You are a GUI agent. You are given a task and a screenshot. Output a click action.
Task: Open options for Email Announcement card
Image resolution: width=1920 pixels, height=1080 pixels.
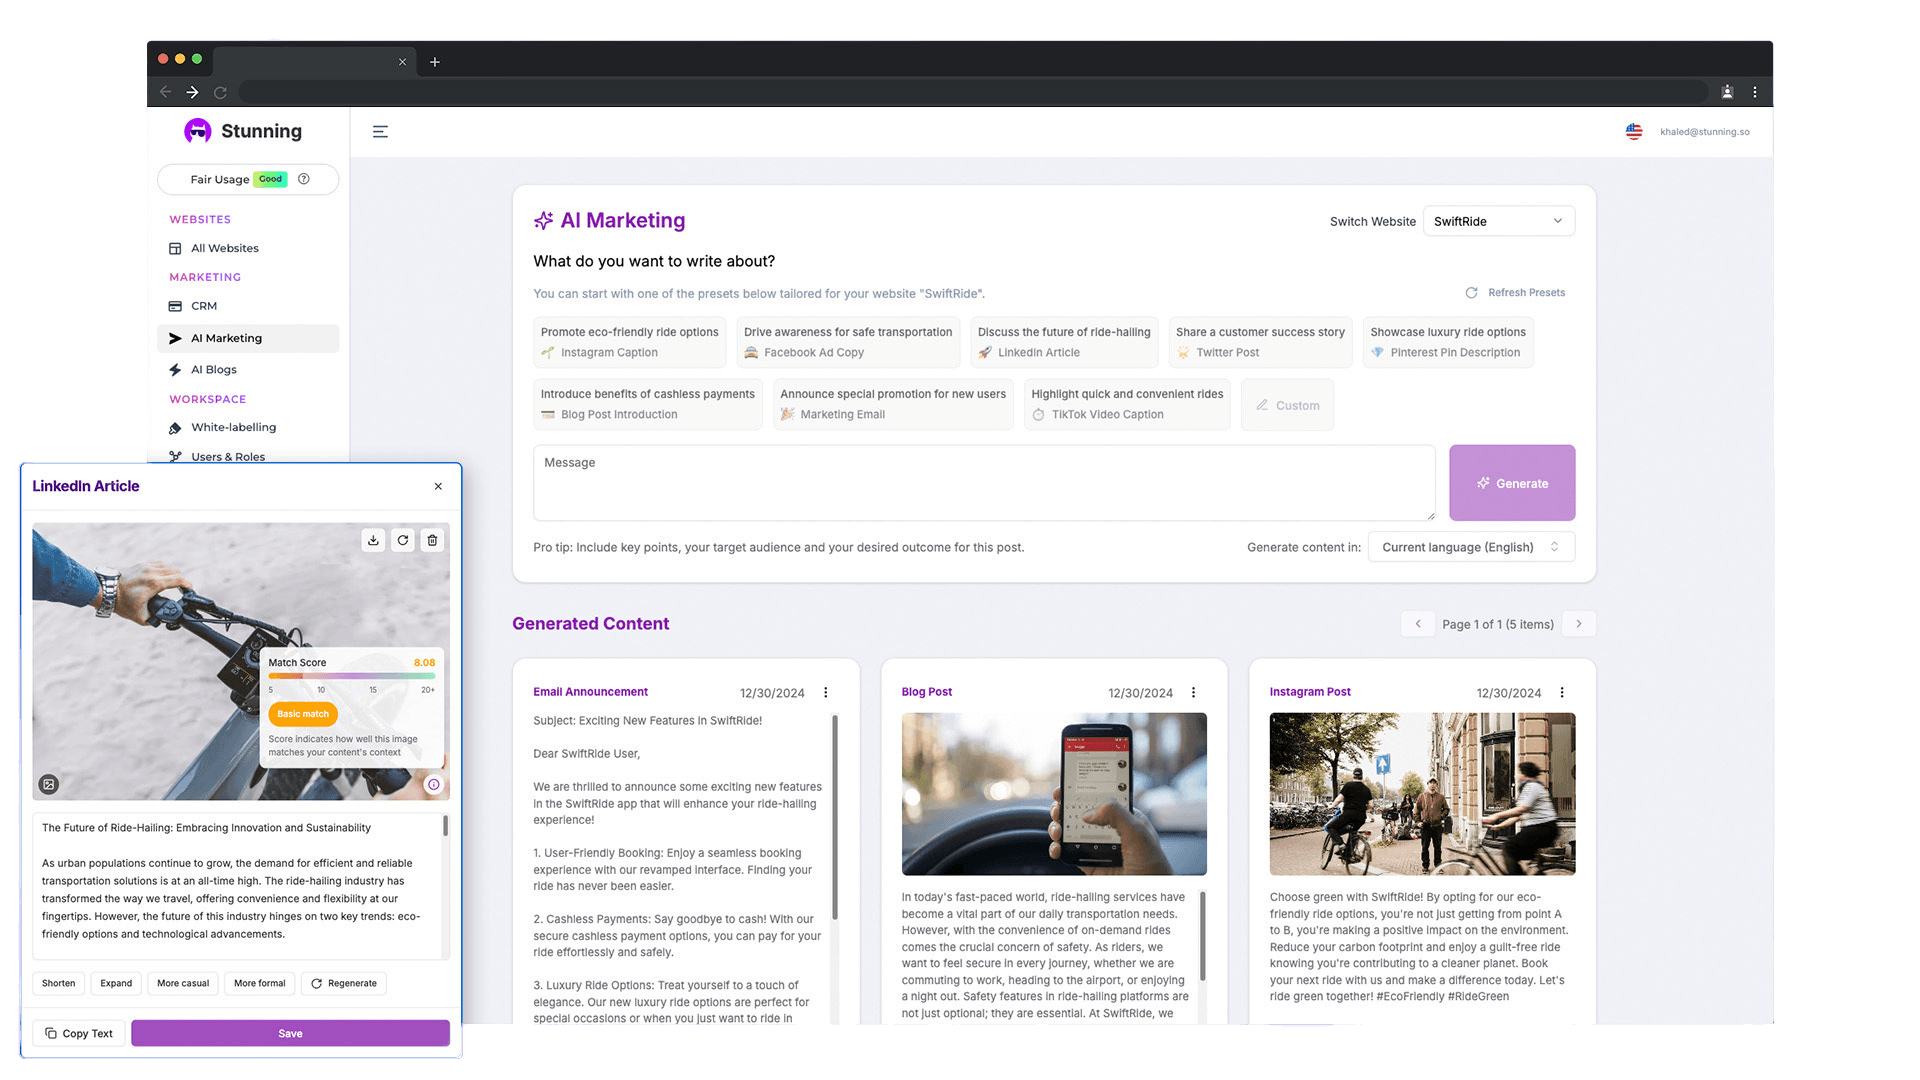pyautogui.click(x=826, y=692)
